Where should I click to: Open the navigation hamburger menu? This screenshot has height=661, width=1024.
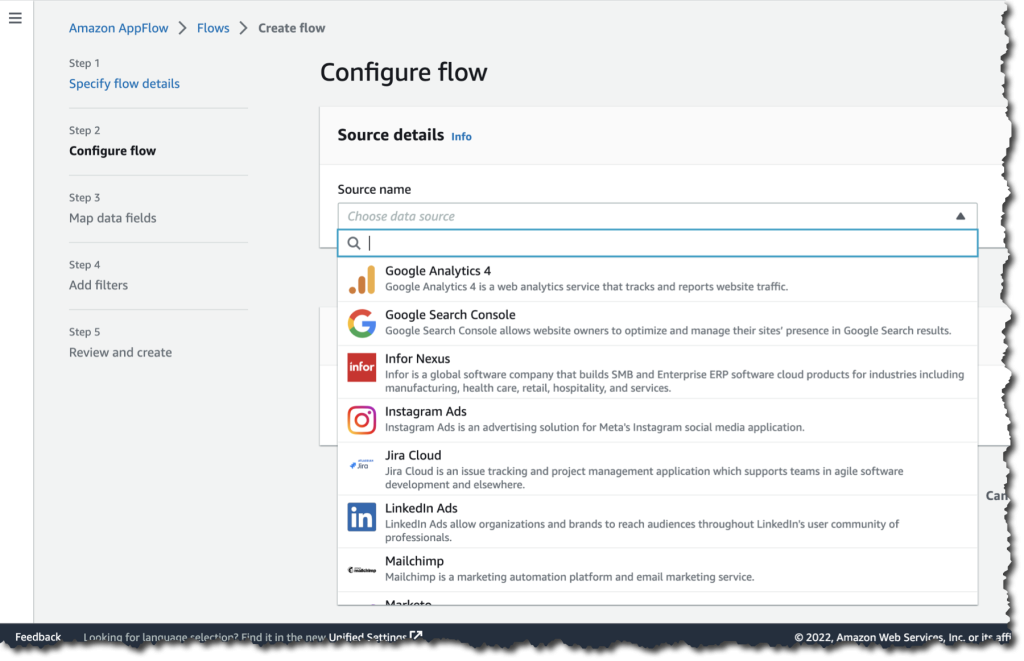(15, 17)
